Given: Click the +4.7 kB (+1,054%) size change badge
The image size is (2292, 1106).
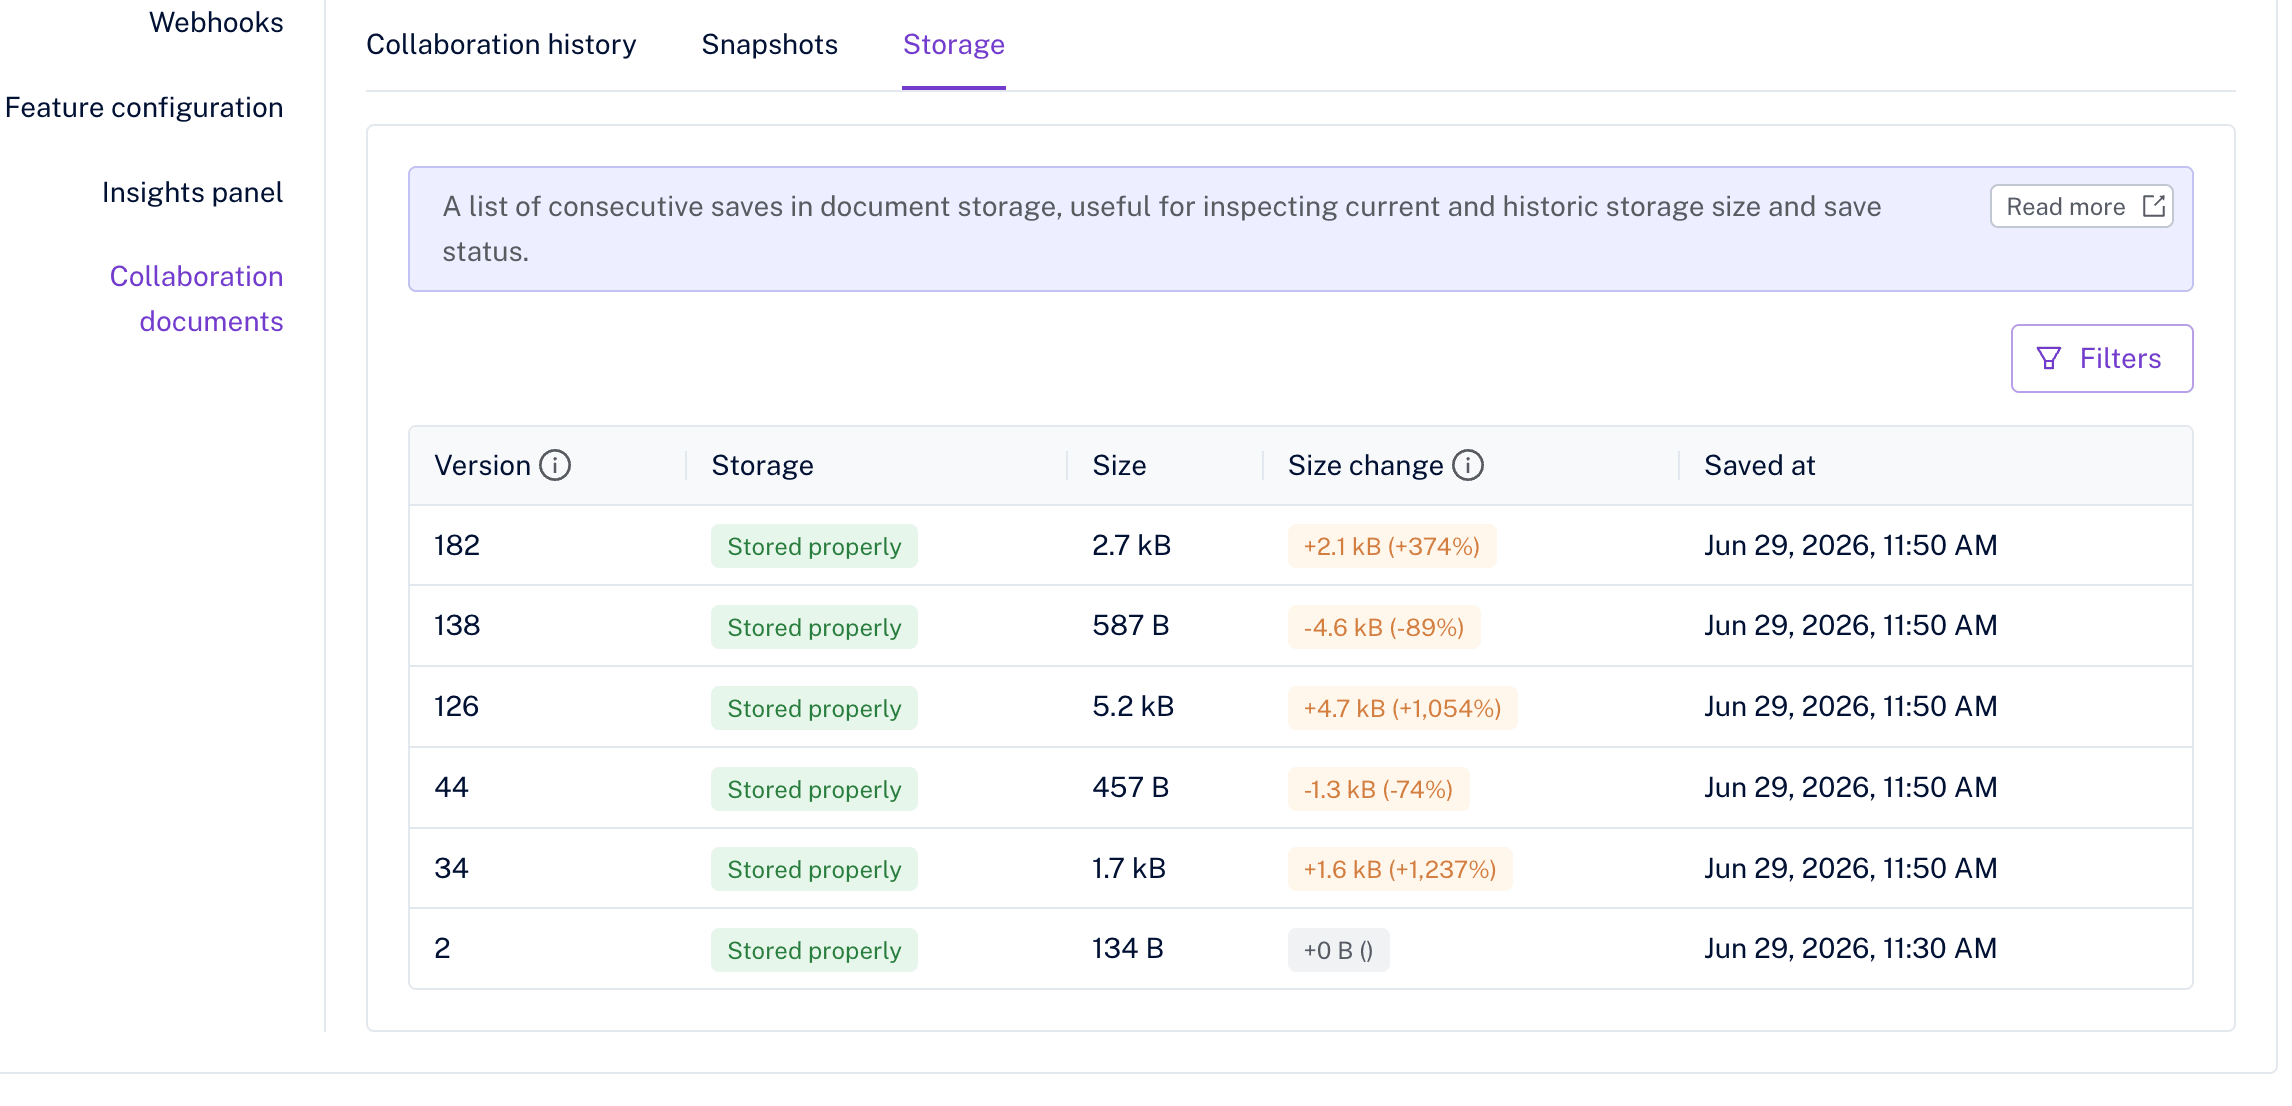Looking at the screenshot, I should pos(1402,708).
